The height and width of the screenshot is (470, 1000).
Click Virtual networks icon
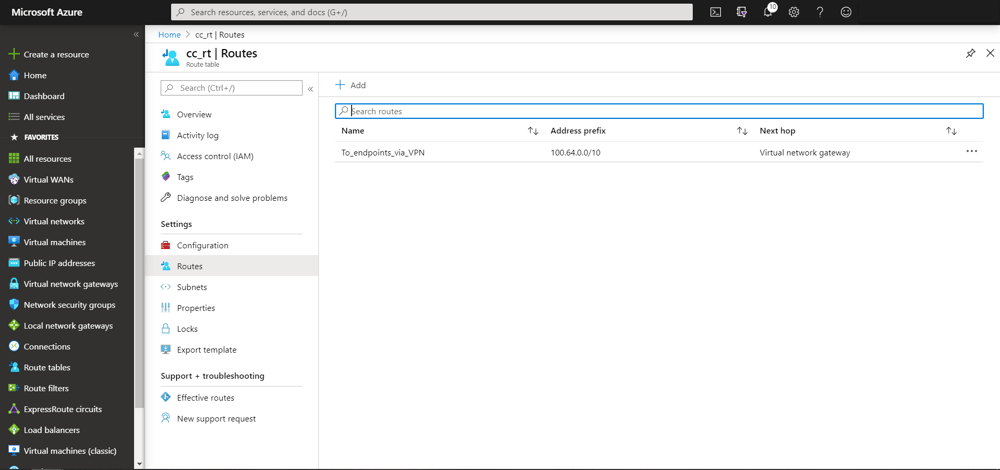tap(13, 221)
